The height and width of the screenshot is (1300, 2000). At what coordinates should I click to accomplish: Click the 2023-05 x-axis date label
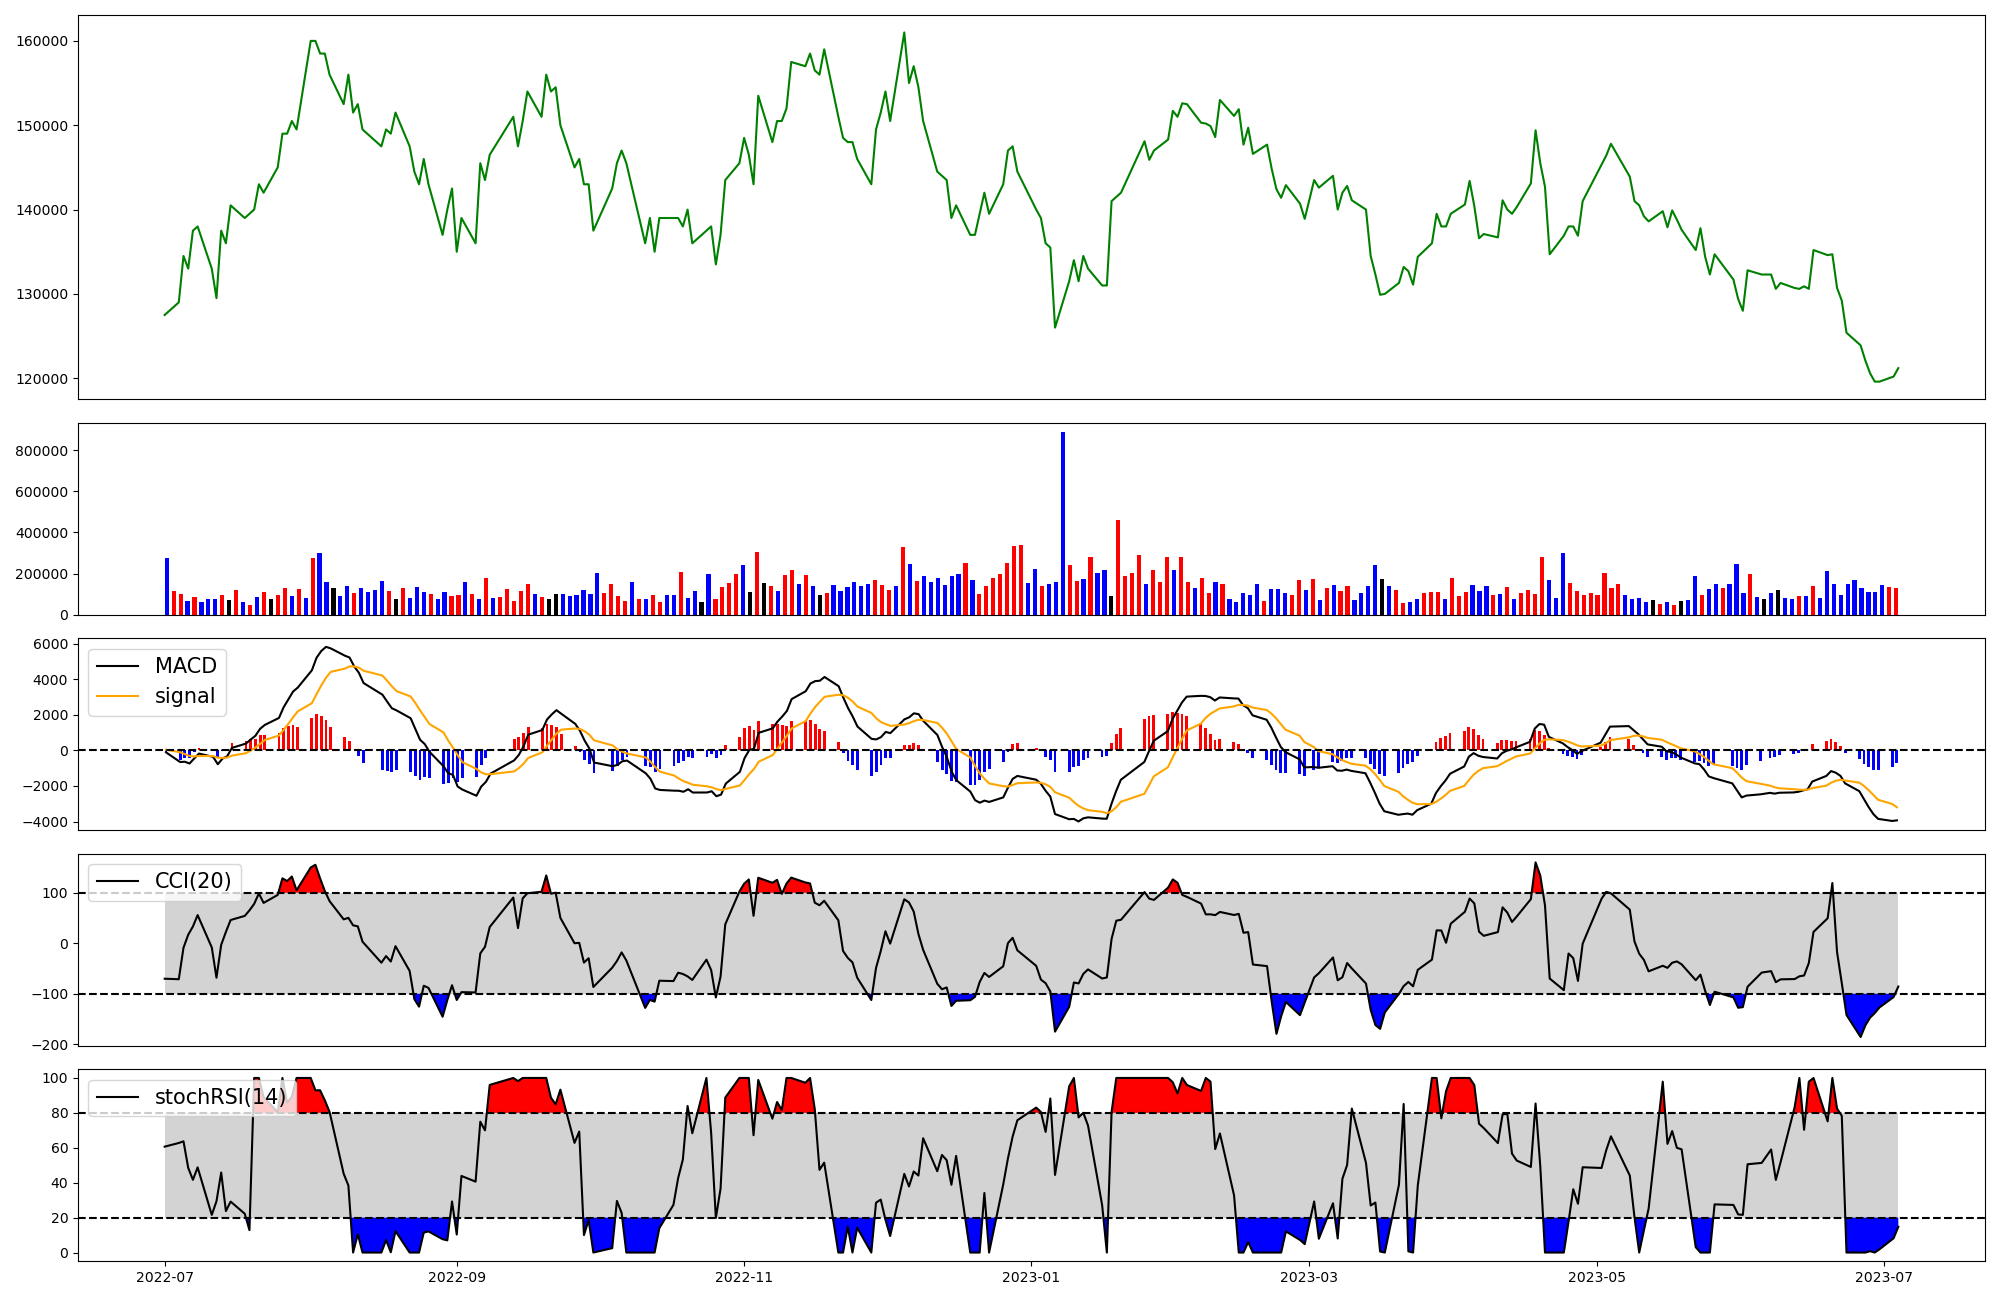[x=1596, y=1277]
